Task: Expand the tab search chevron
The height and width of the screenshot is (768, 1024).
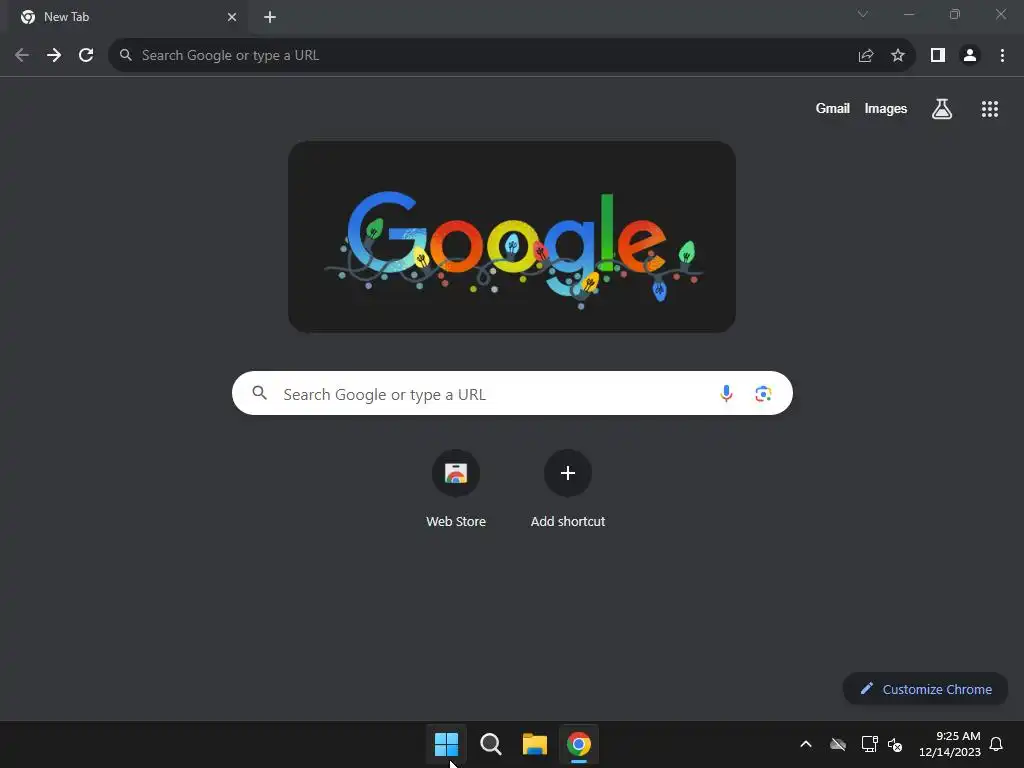Action: 863,14
